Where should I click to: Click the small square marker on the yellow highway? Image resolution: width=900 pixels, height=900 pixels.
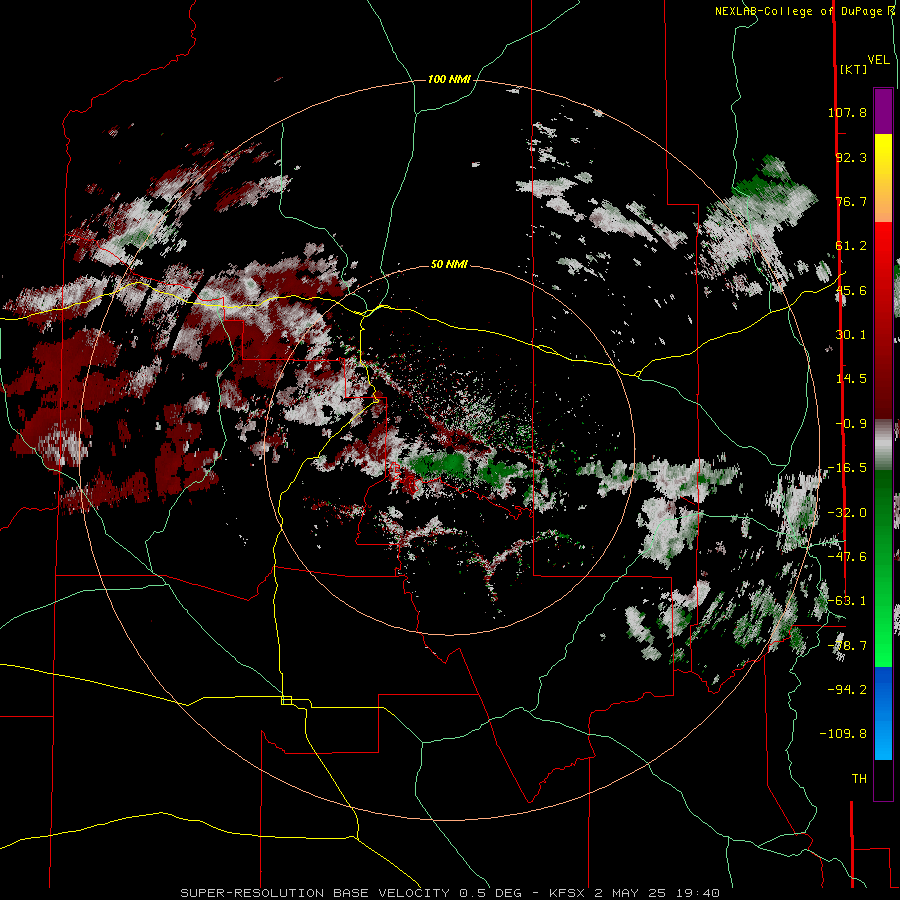click(286, 700)
